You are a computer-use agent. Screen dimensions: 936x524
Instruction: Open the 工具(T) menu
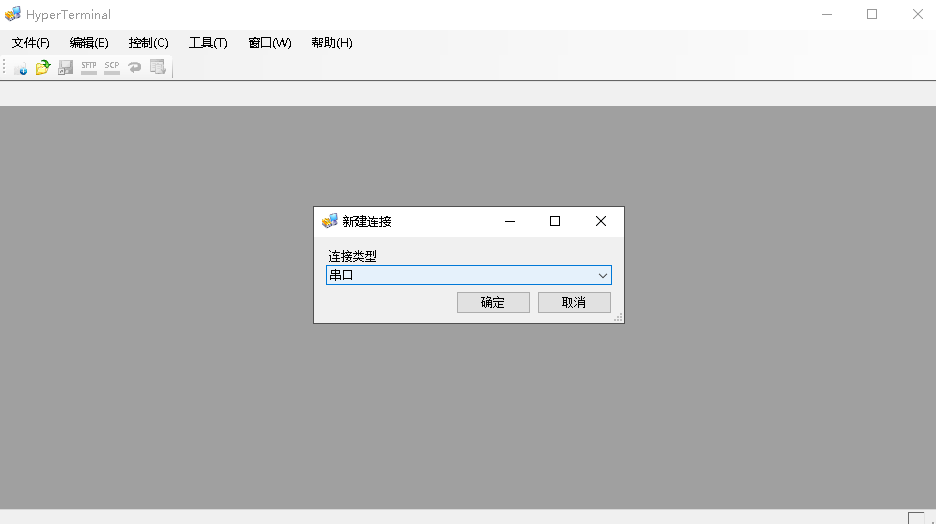208,43
